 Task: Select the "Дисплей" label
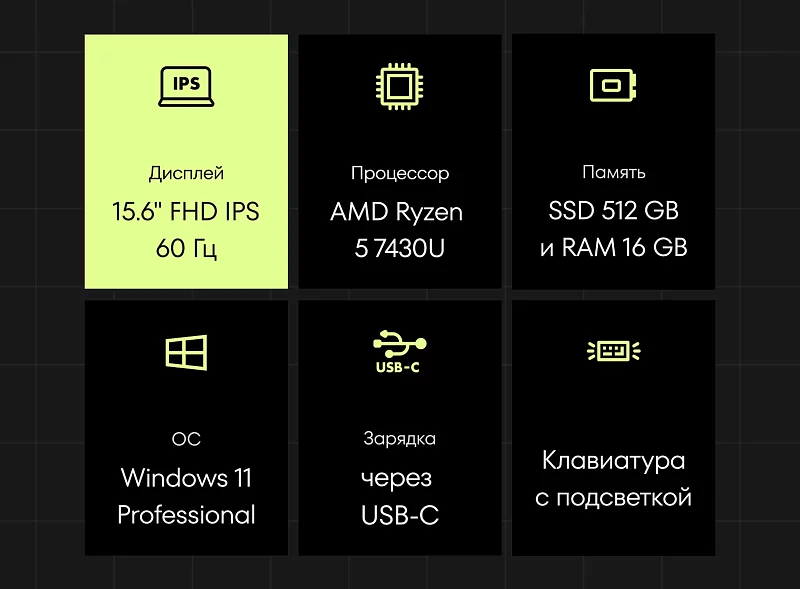click(186, 173)
